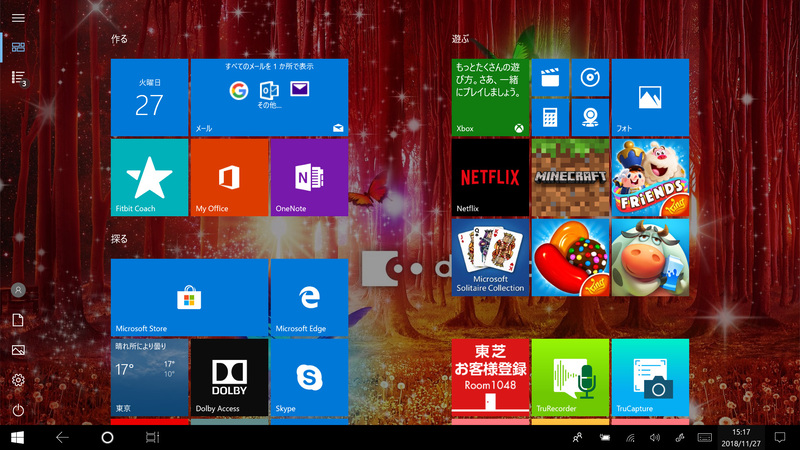Open the Calendar tile showing 27
The image size is (800, 450).
point(149,97)
